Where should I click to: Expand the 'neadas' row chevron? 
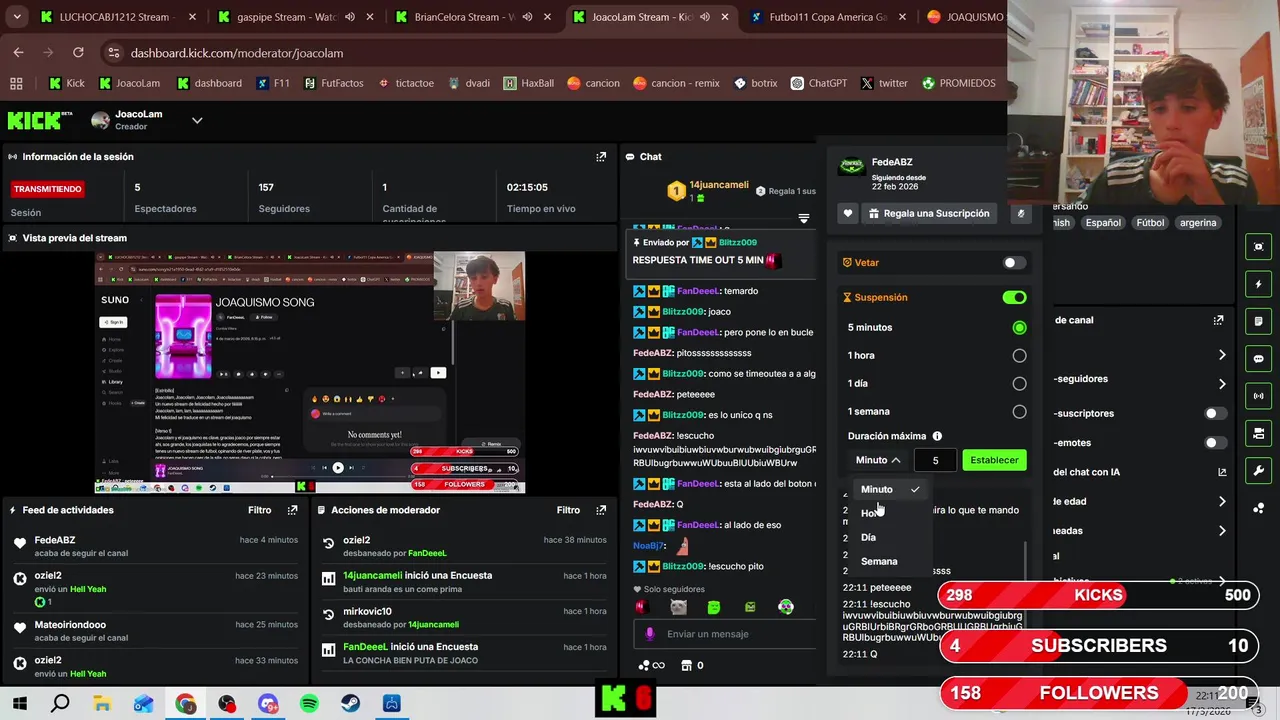point(1222,532)
